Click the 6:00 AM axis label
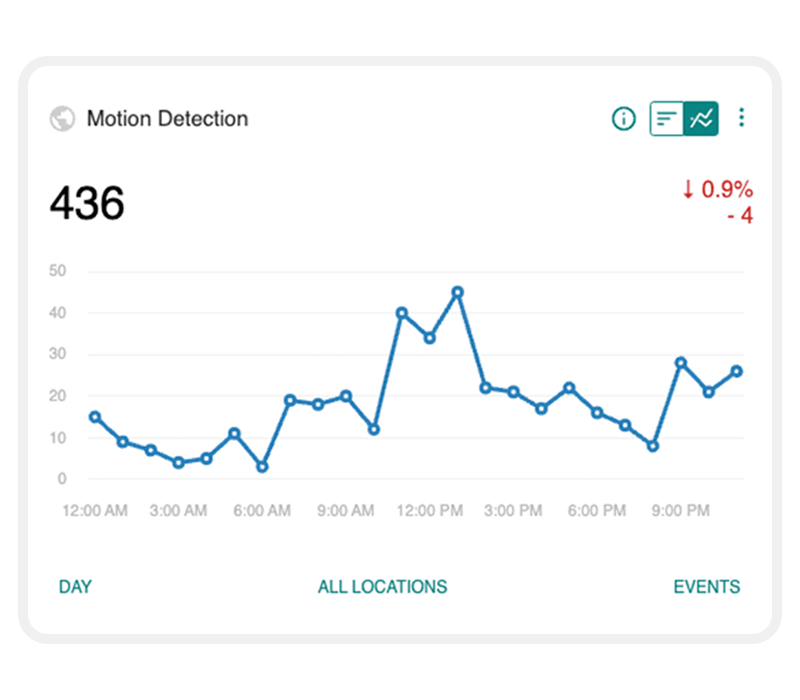 coord(262,510)
